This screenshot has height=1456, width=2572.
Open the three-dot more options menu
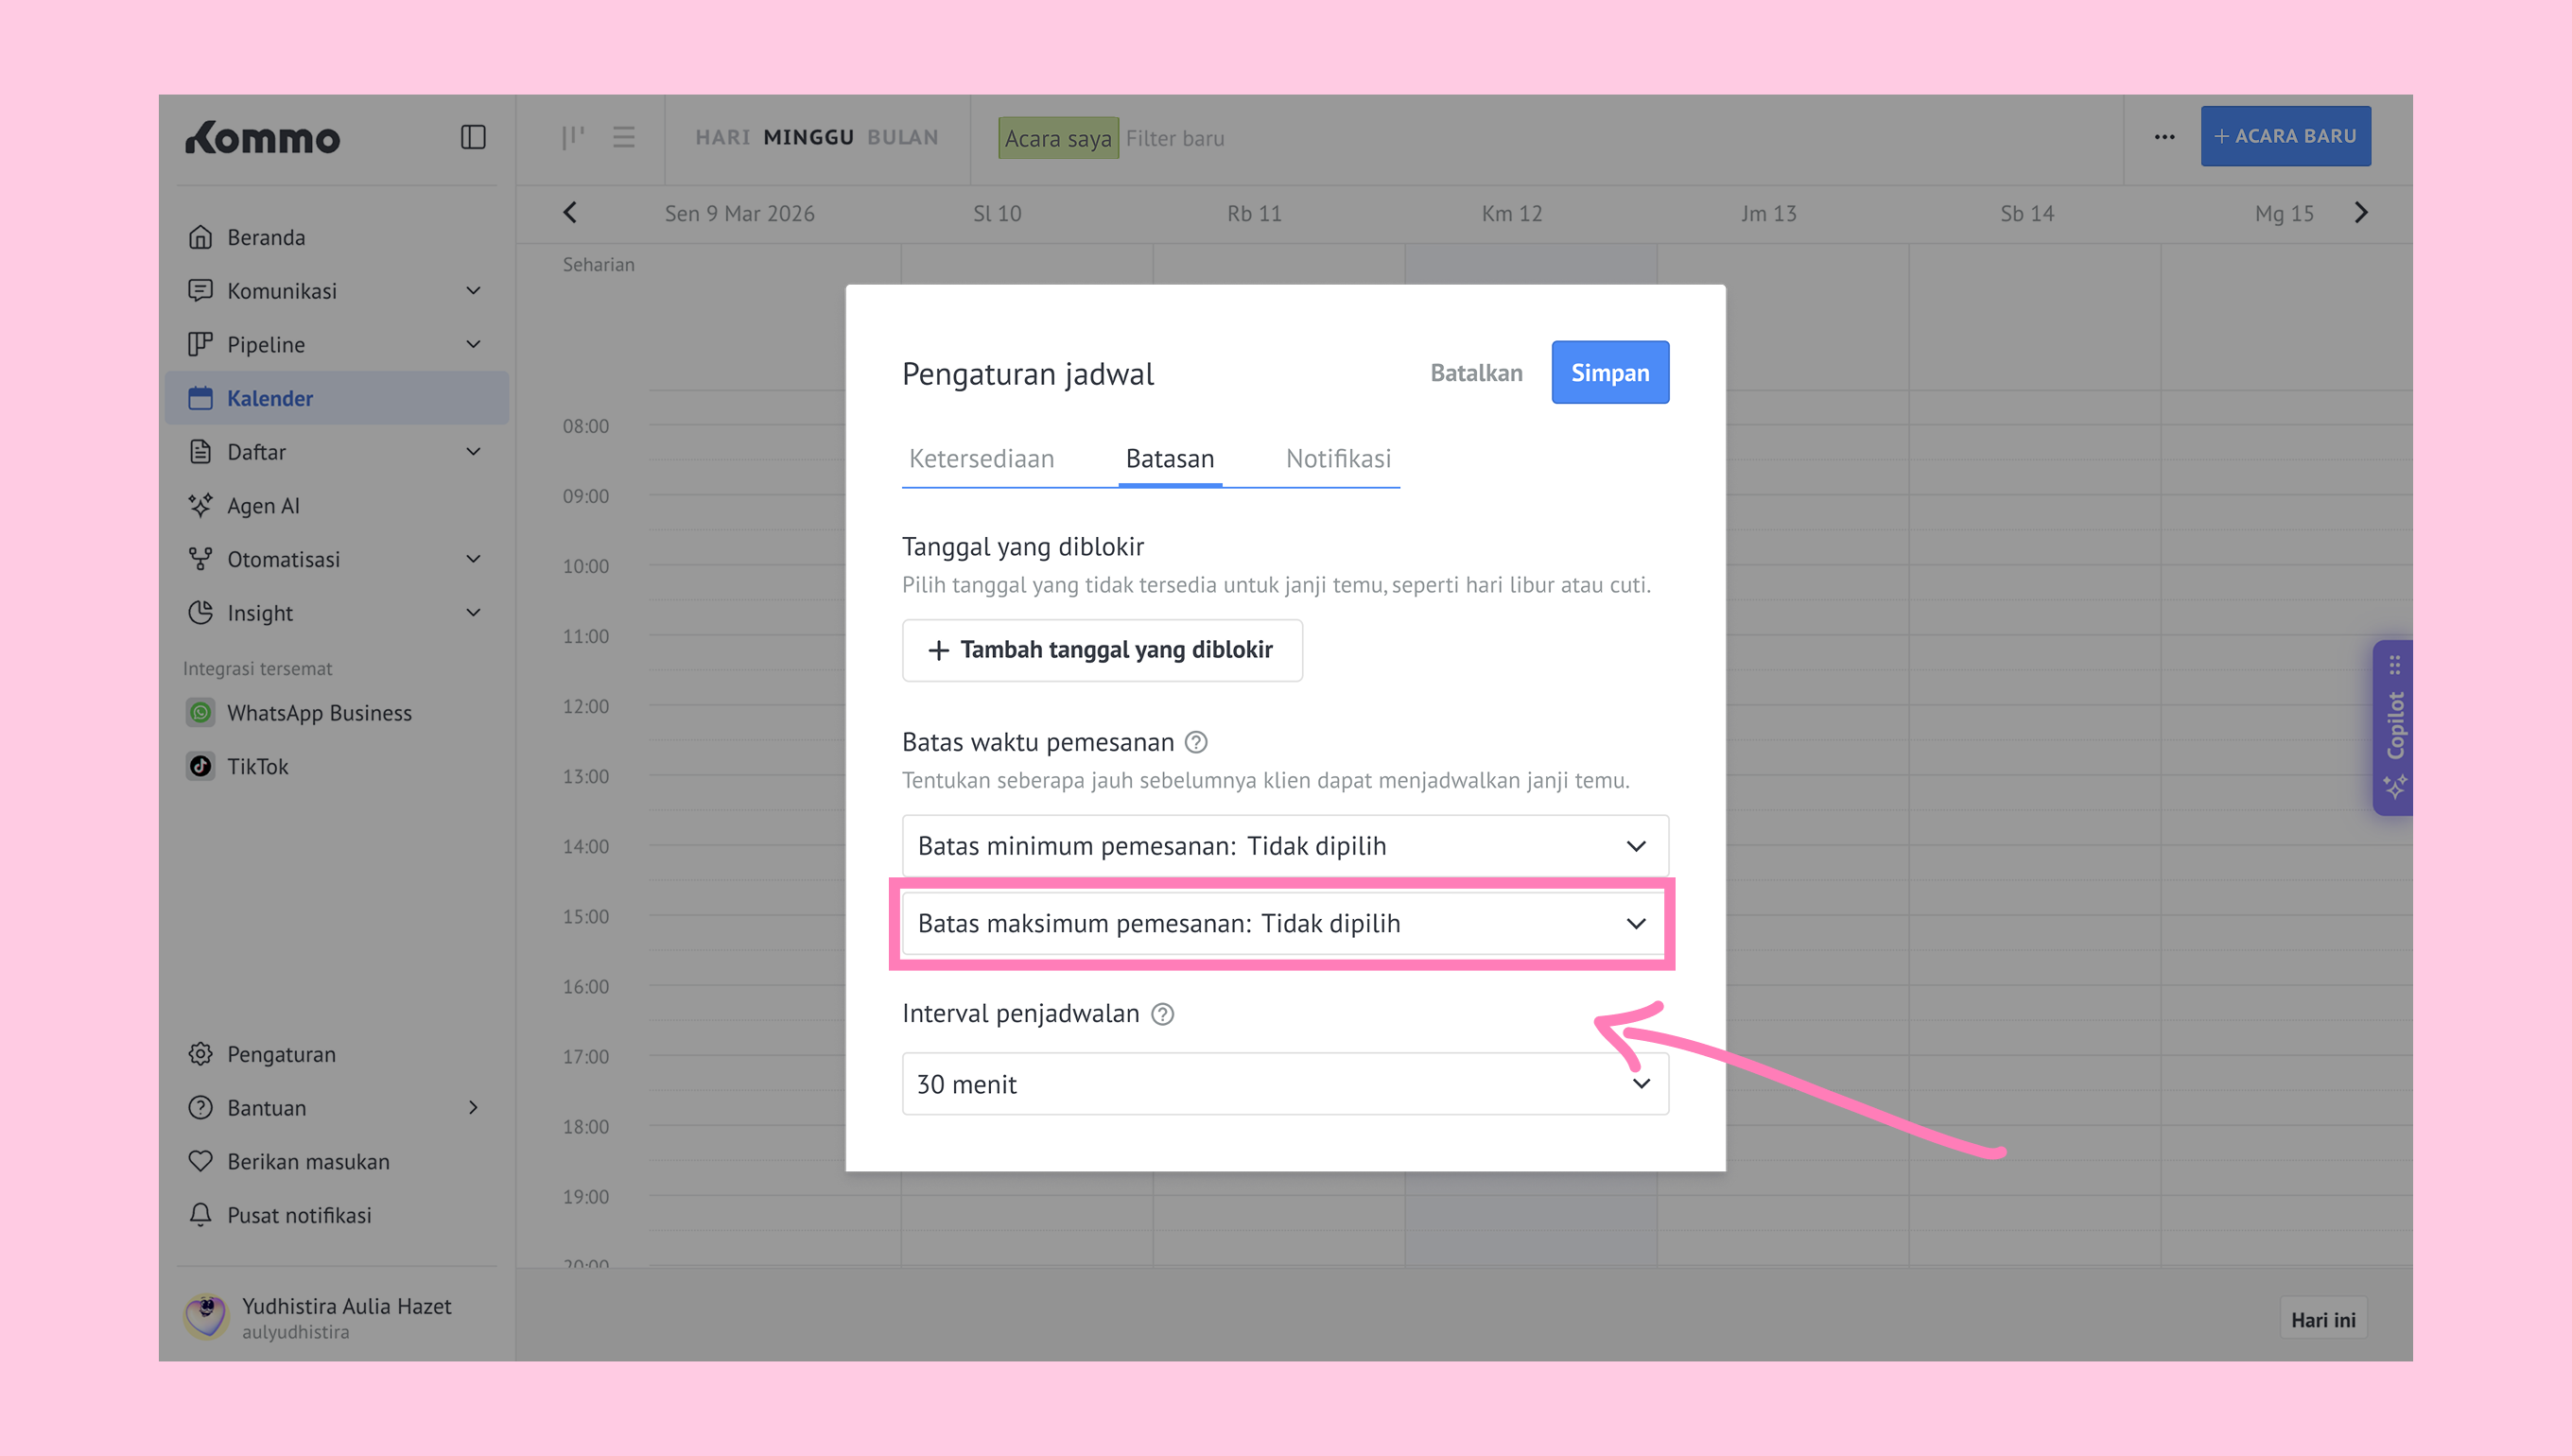point(2164,137)
